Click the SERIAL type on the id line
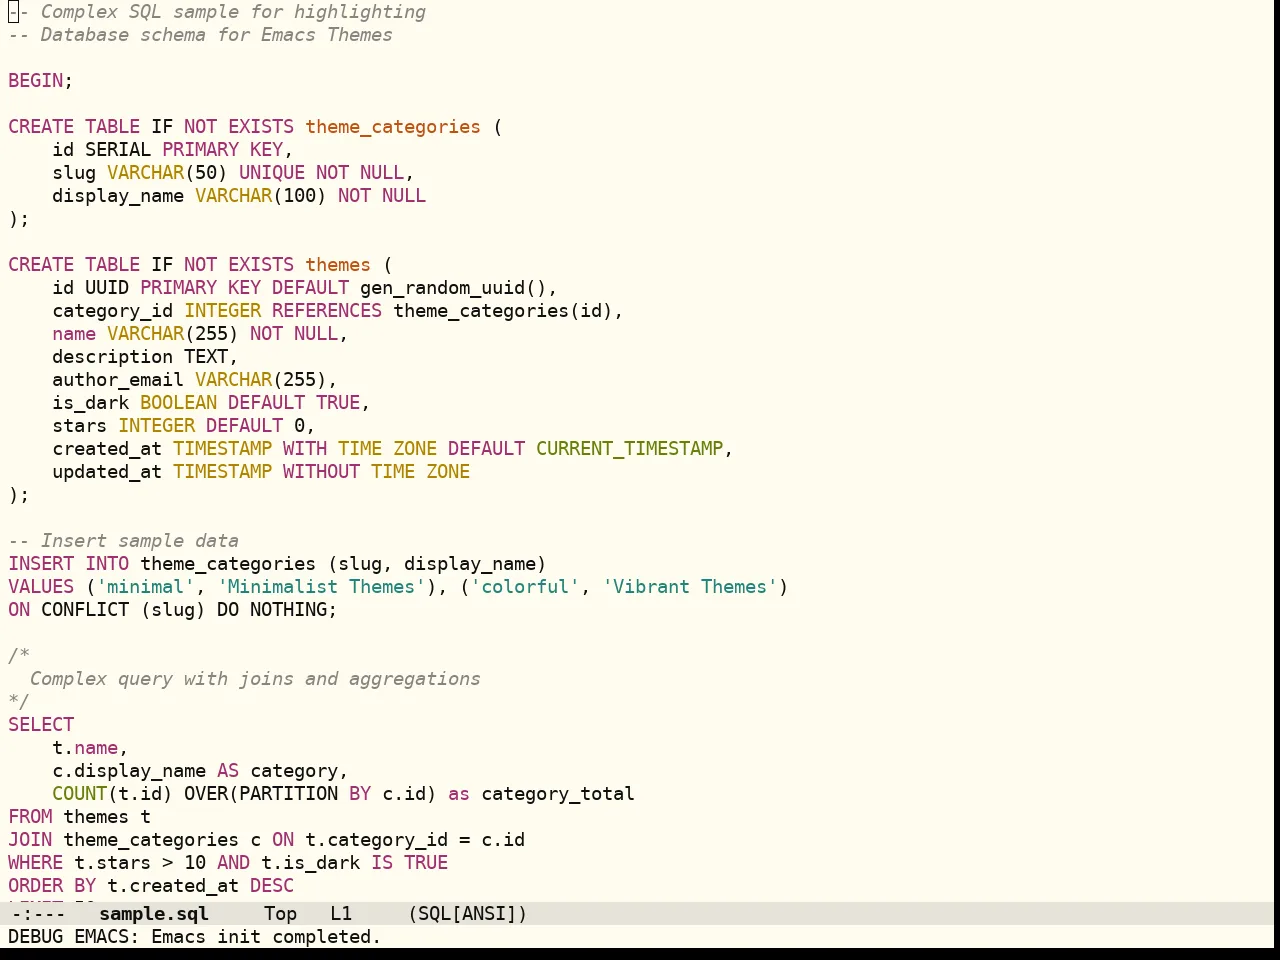 (118, 150)
